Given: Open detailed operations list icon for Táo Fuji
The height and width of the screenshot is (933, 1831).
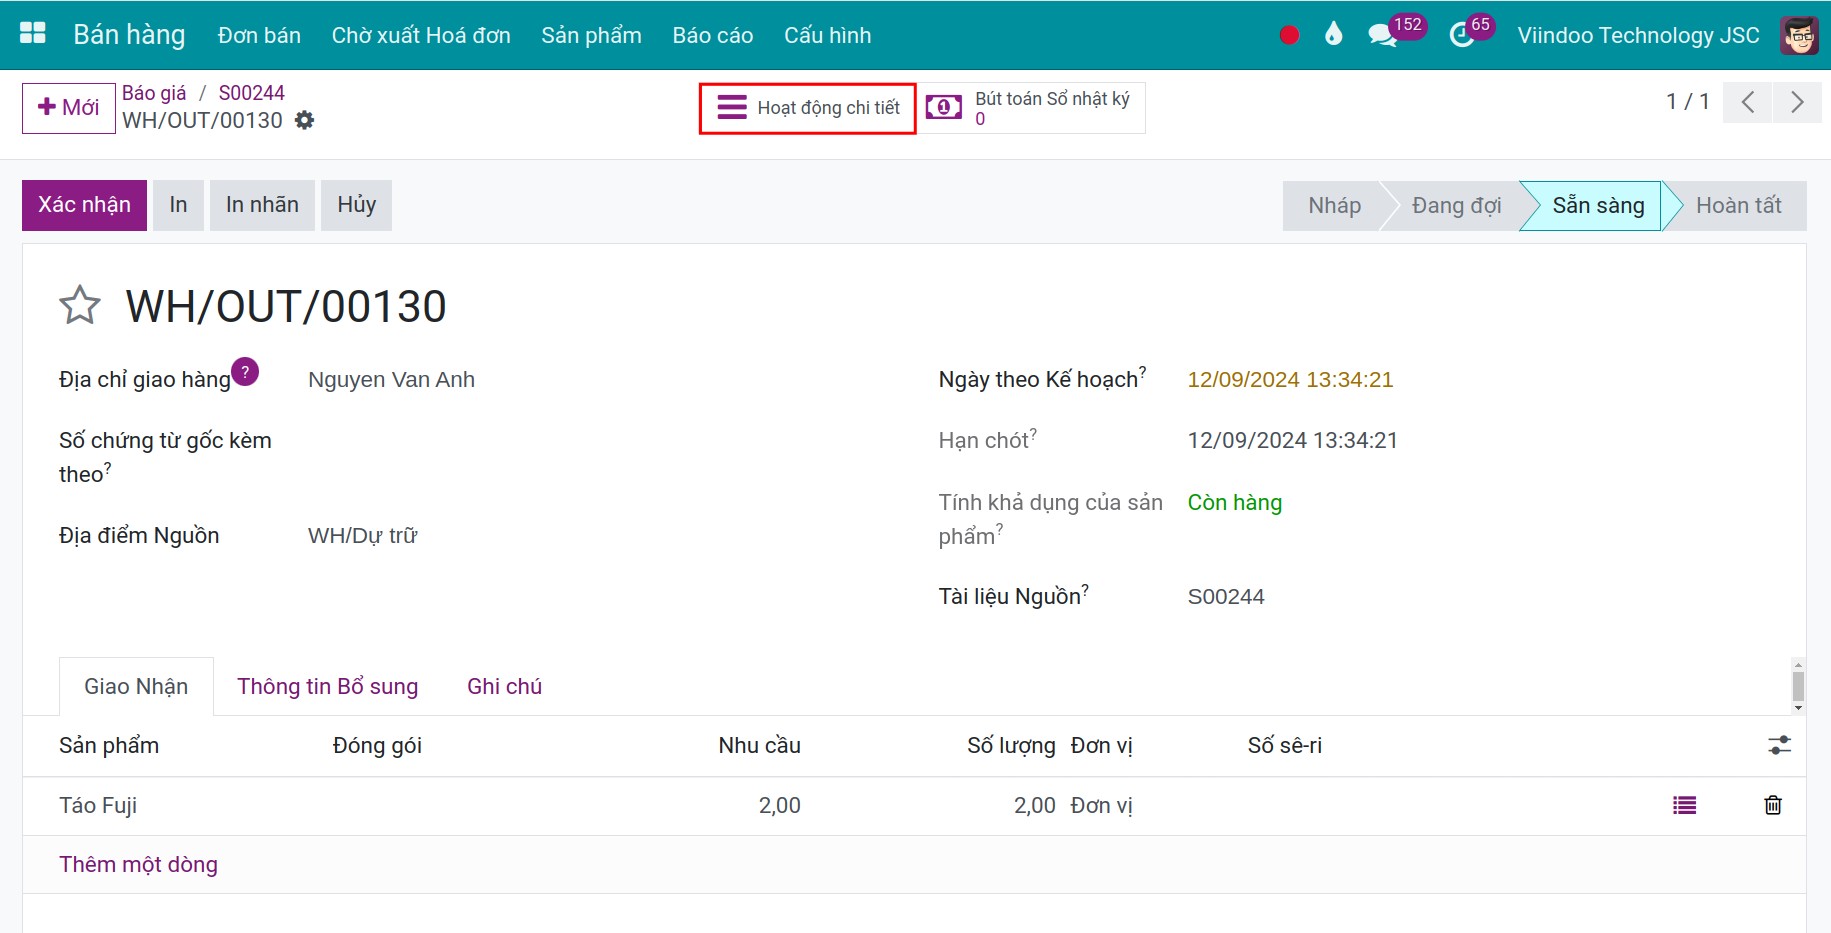Looking at the screenshot, I should point(1685,805).
